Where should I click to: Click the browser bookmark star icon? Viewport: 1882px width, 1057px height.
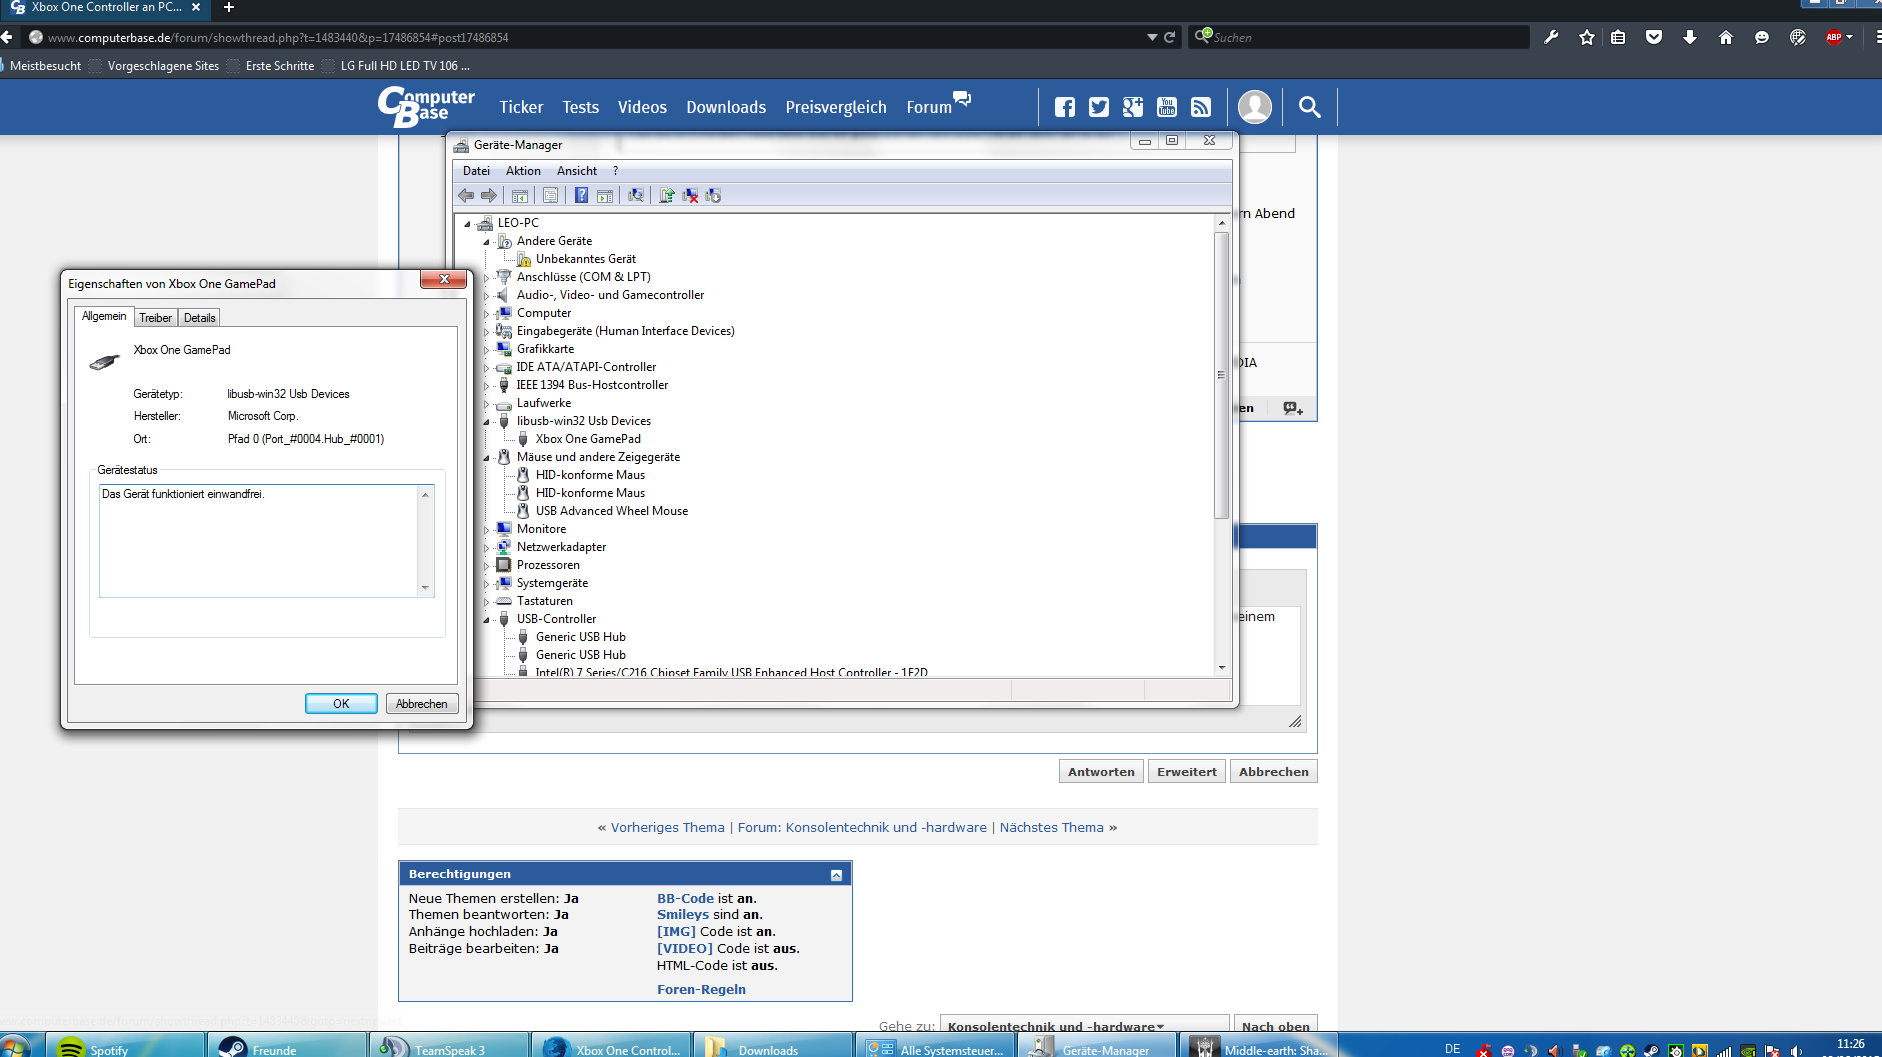click(1587, 37)
